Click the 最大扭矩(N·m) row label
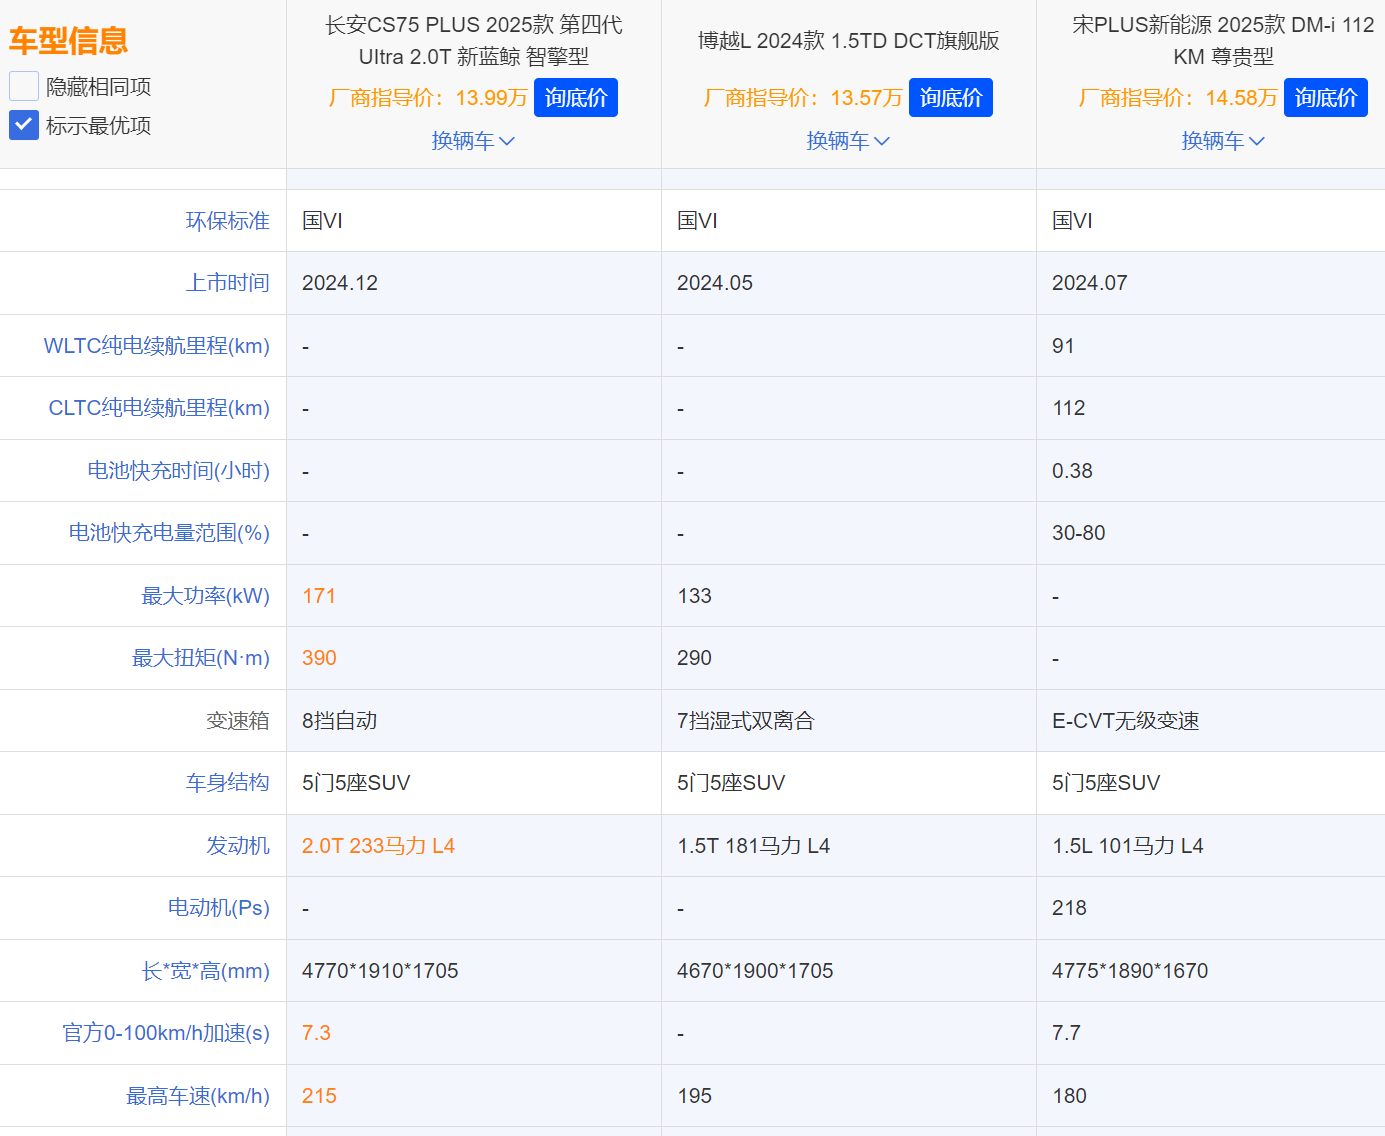Image resolution: width=1385 pixels, height=1136 pixels. click(x=201, y=658)
